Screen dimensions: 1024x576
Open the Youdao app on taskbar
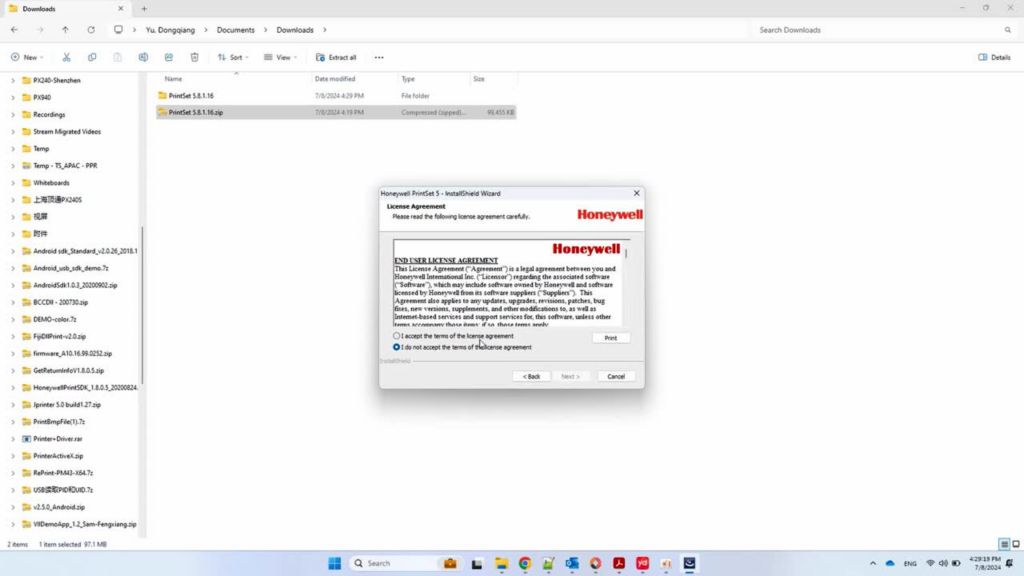point(643,563)
